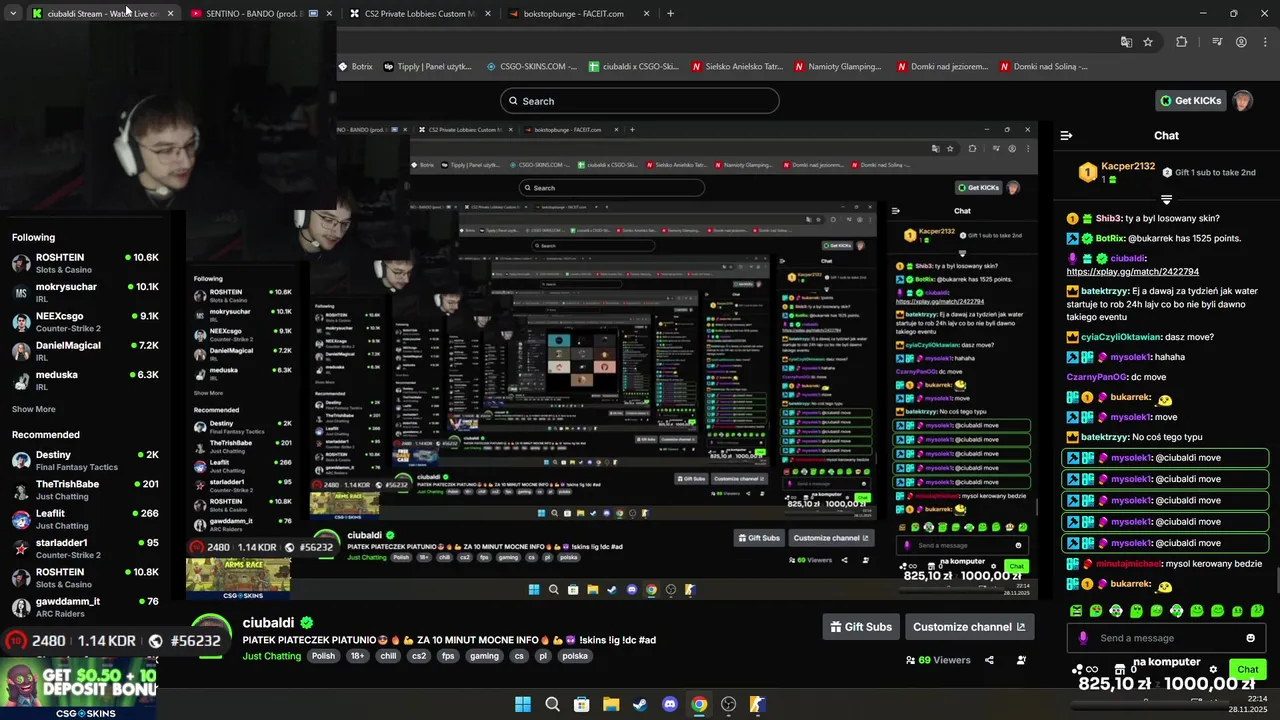Image resolution: width=1280 pixels, height=720 pixels.
Task: Open the Sielsko Anielsko Tatr bookmark
Action: pyautogui.click(x=737, y=67)
